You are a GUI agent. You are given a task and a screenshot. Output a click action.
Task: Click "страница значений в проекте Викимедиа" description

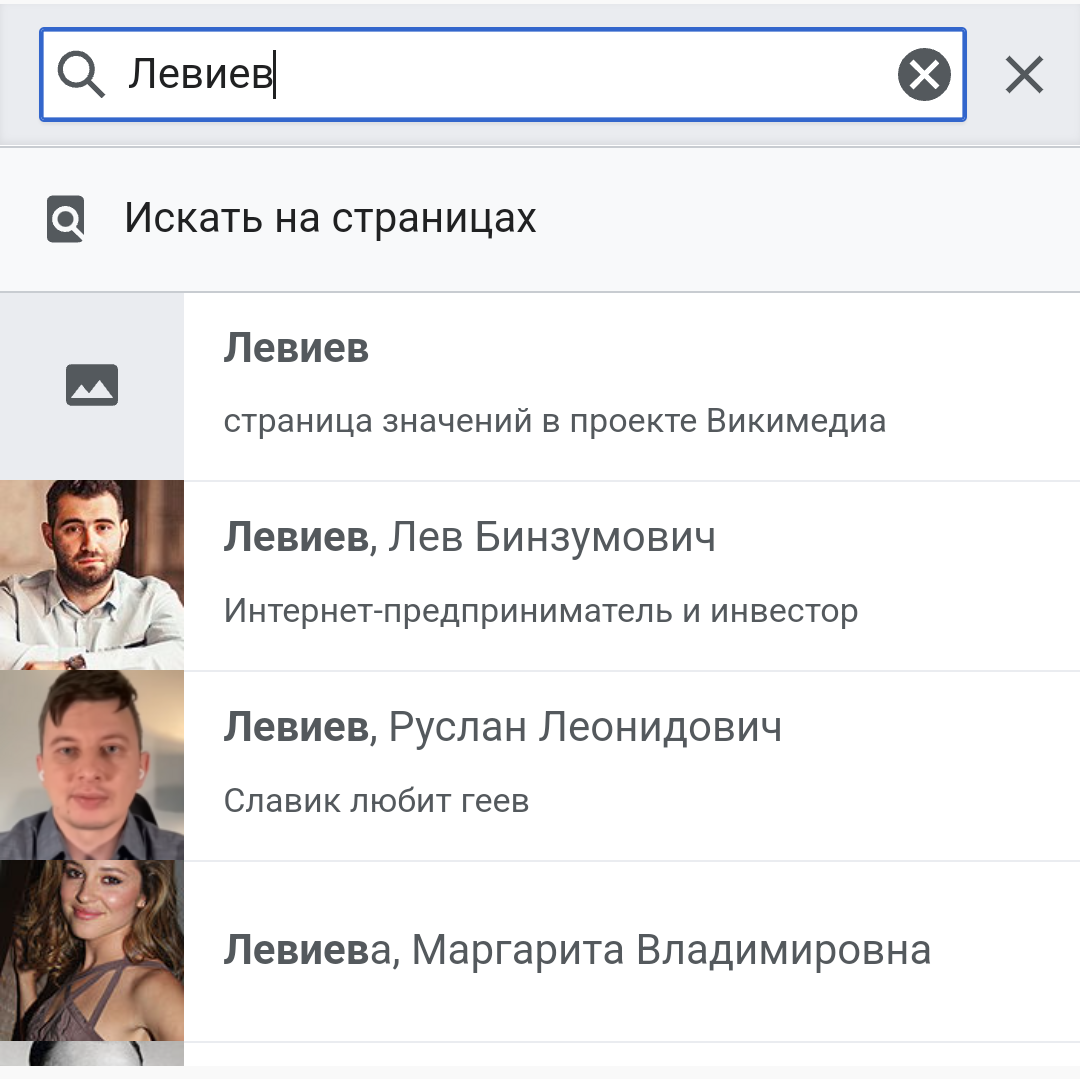[554, 421]
